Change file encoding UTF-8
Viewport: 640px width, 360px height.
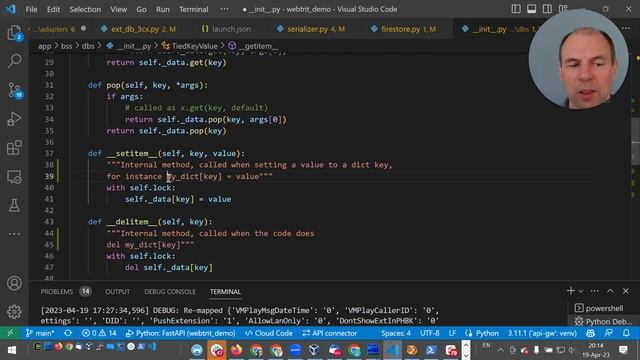tap(430, 333)
